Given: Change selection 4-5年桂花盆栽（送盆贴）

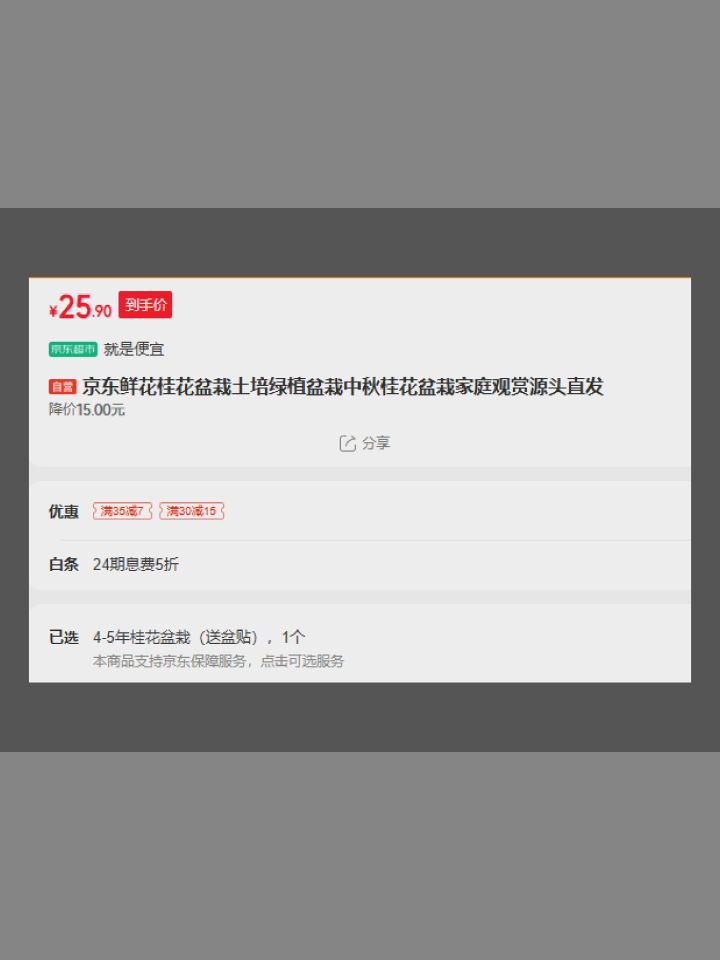Looking at the screenshot, I should [176, 637].
